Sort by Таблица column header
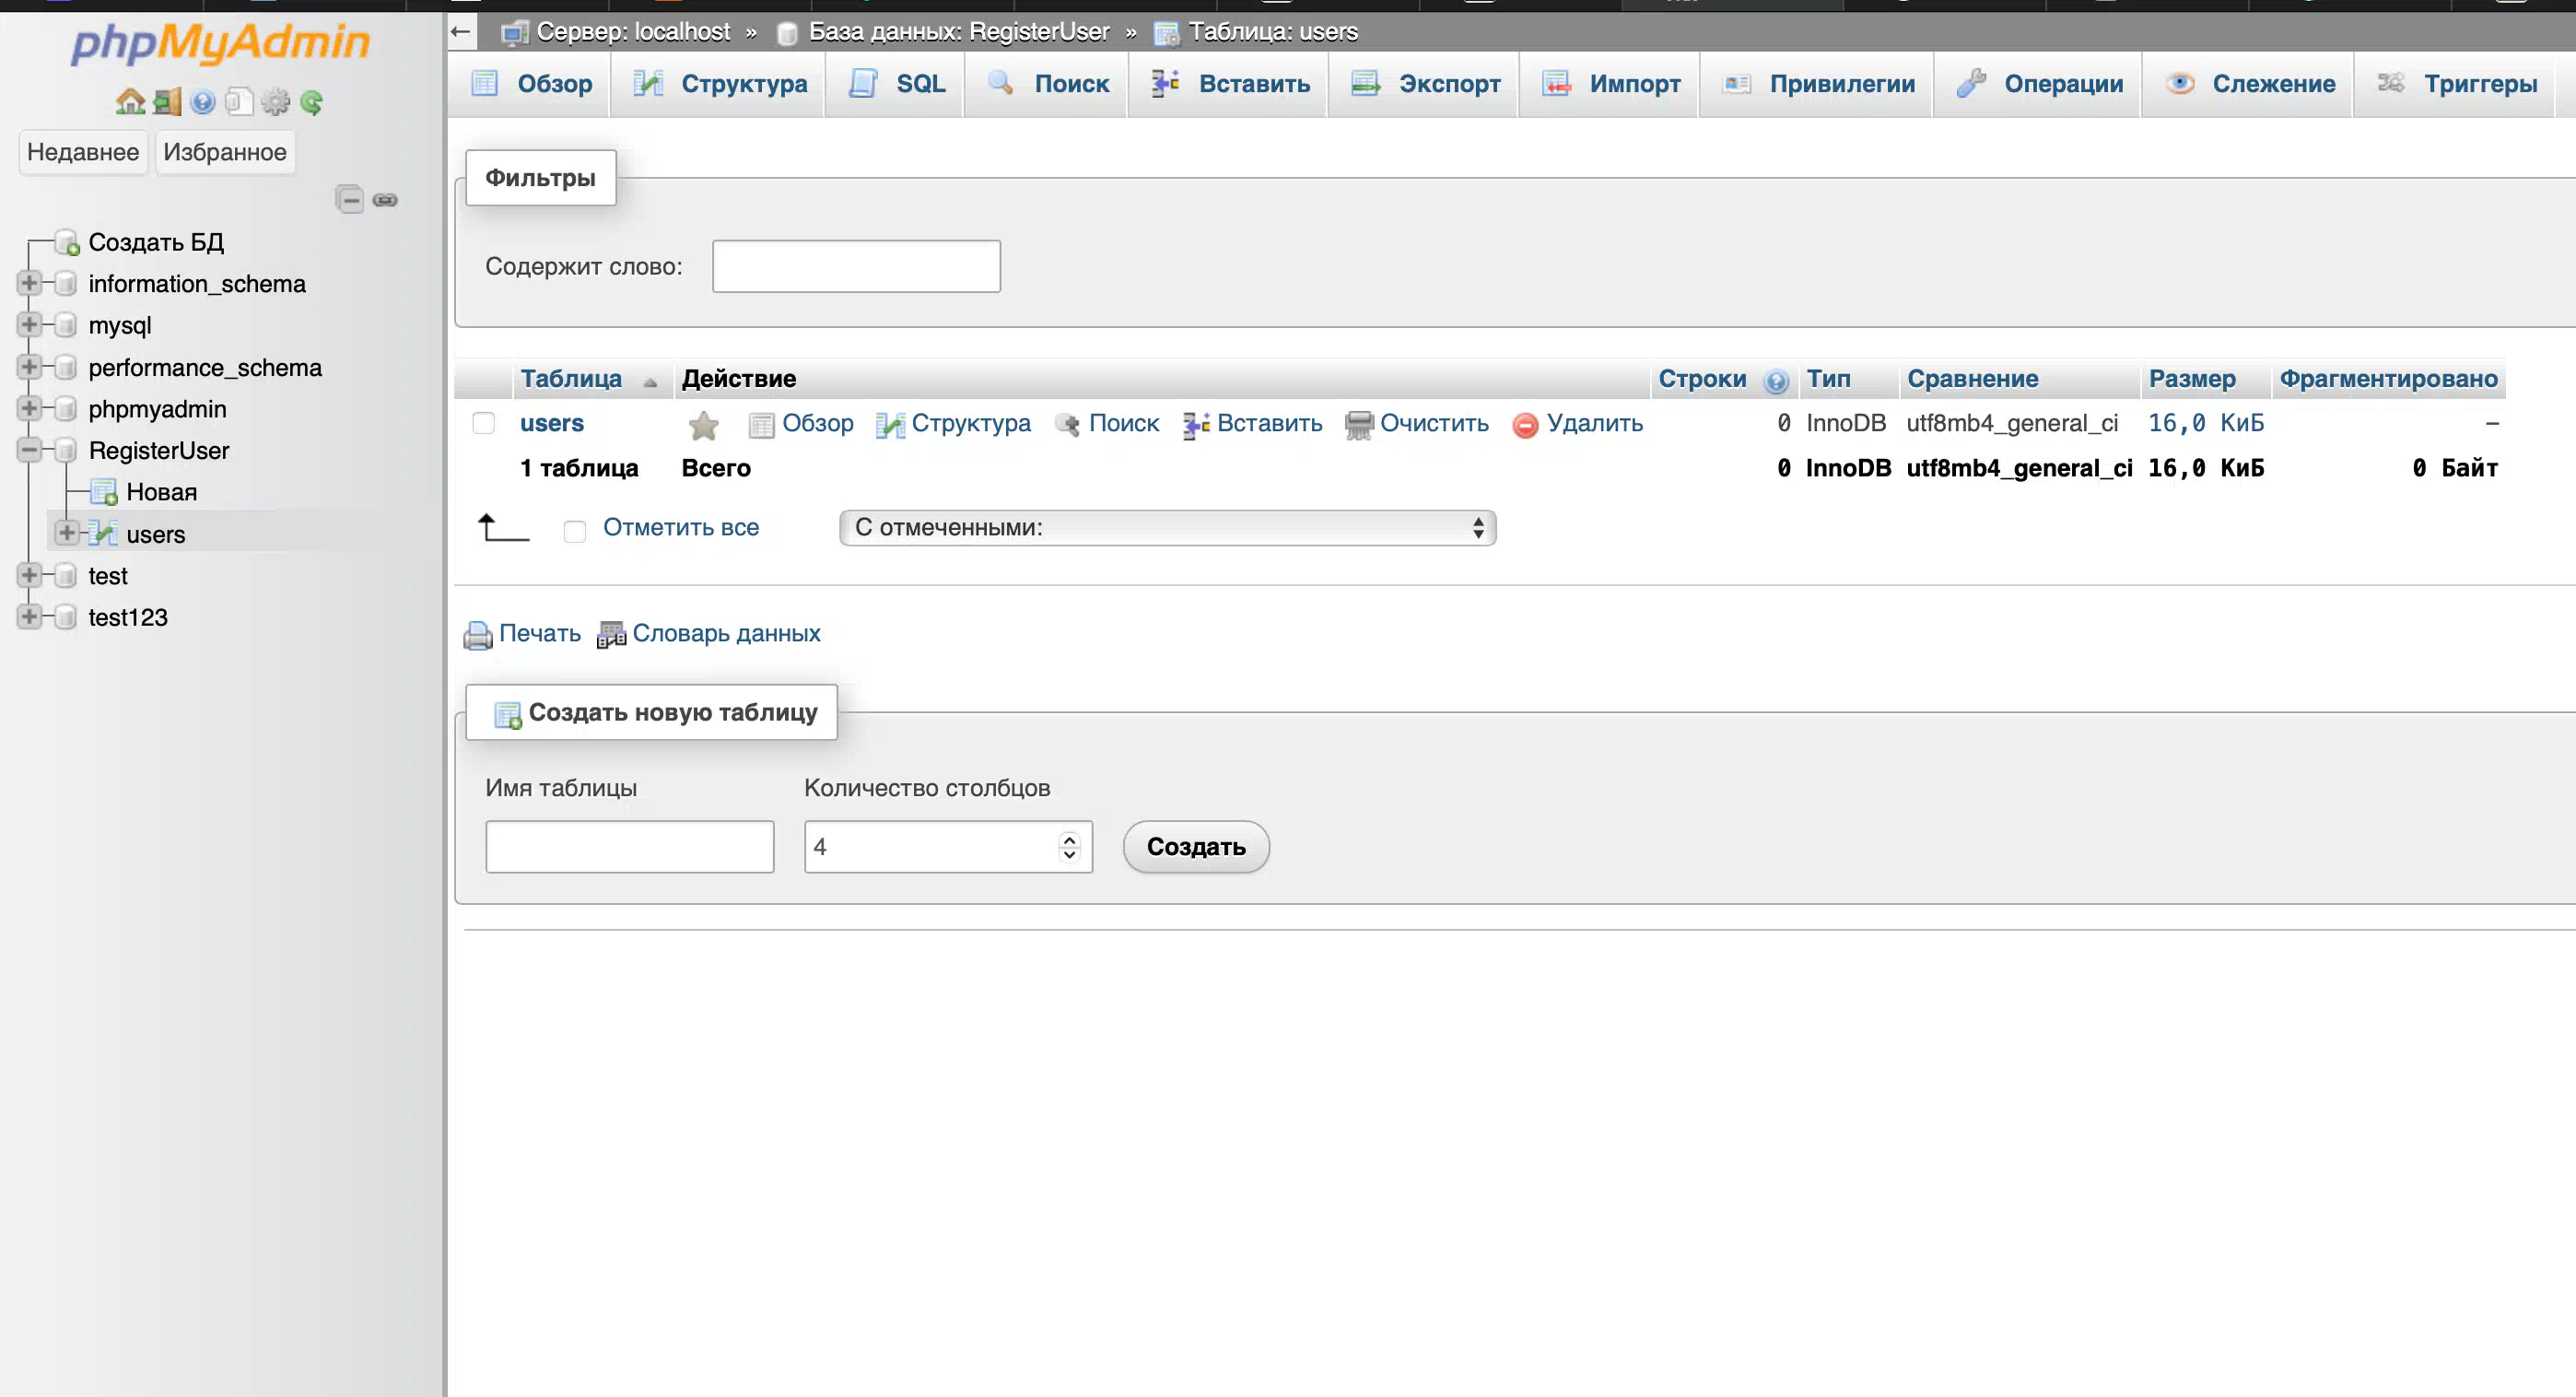This screenshot has width=2576, height=1397. [572, 379]
